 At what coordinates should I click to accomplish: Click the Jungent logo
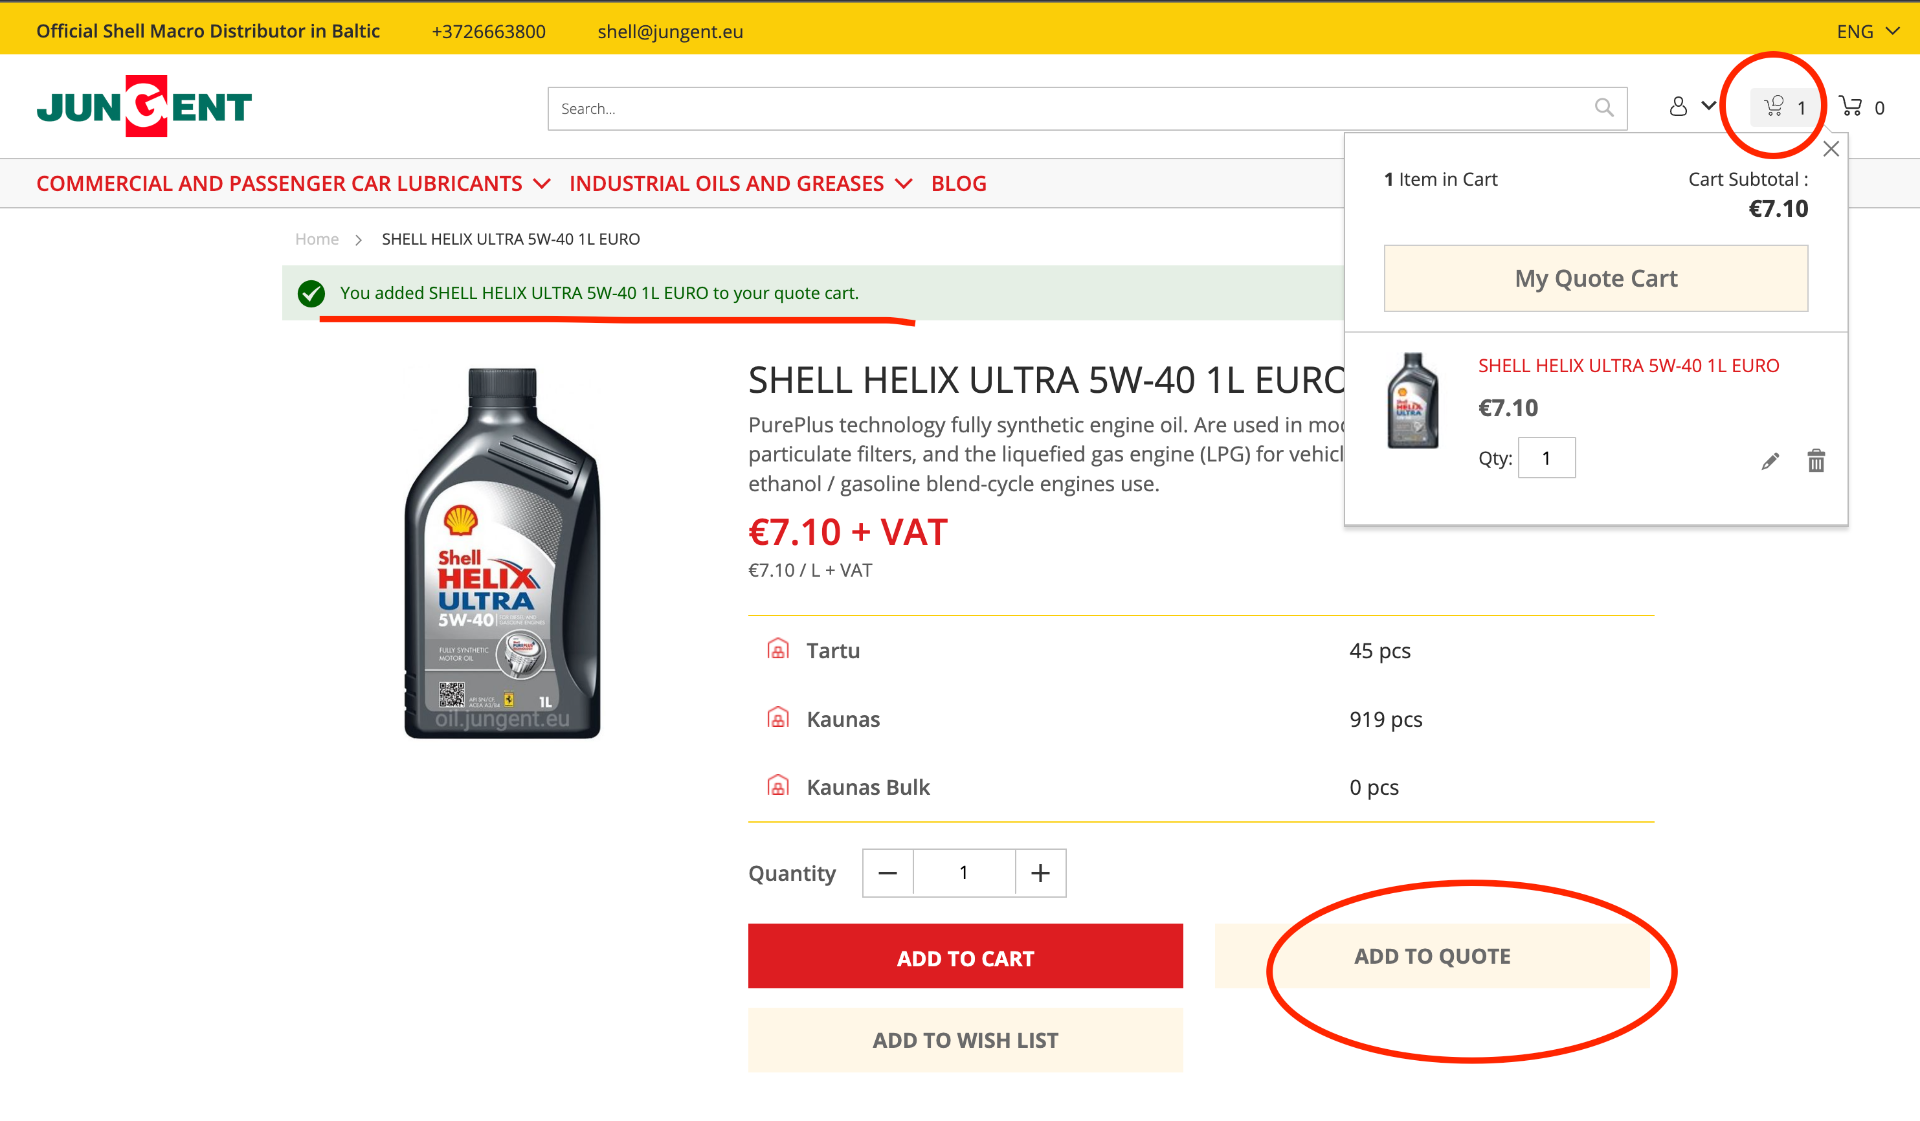tap(144, 106)
